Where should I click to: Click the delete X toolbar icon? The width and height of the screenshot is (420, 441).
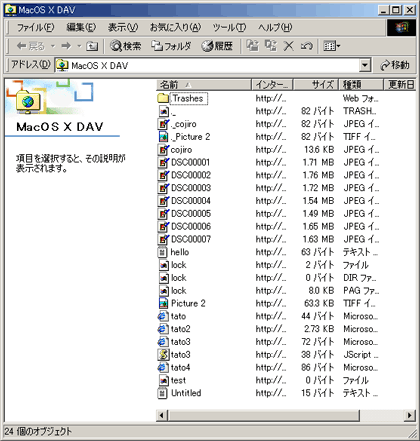289,46
